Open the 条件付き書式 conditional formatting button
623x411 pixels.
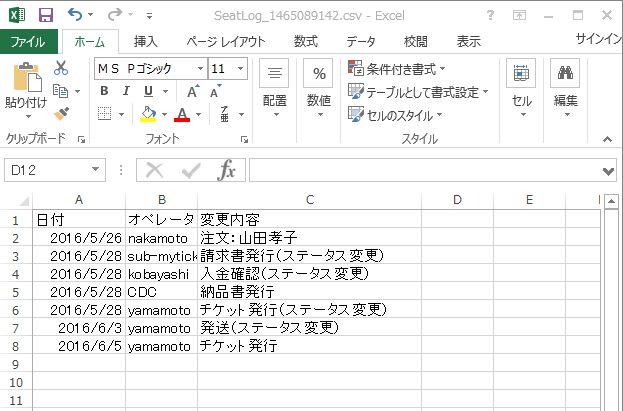click(x=397, y=68)
